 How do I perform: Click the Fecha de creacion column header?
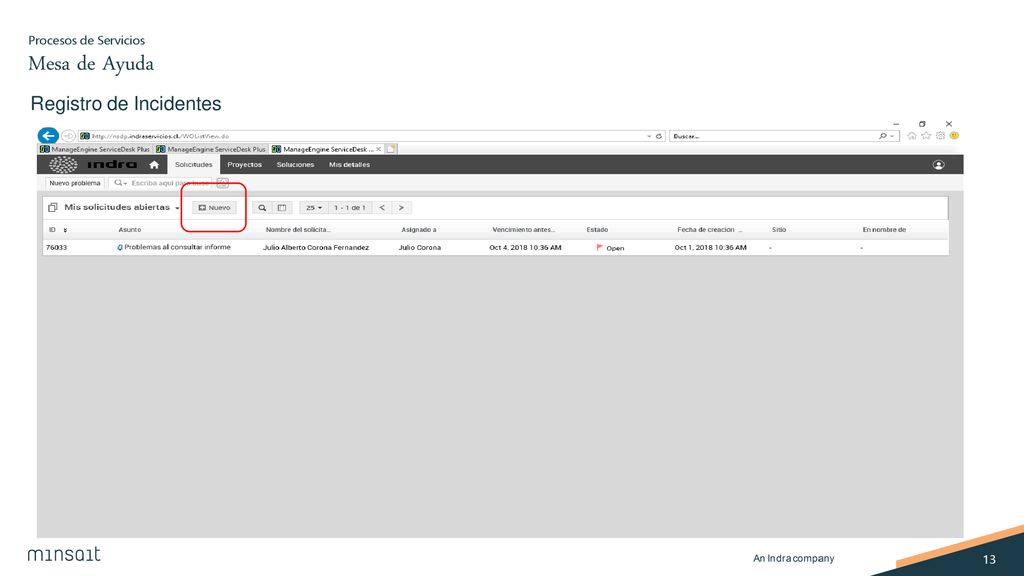tap(709, 230)
